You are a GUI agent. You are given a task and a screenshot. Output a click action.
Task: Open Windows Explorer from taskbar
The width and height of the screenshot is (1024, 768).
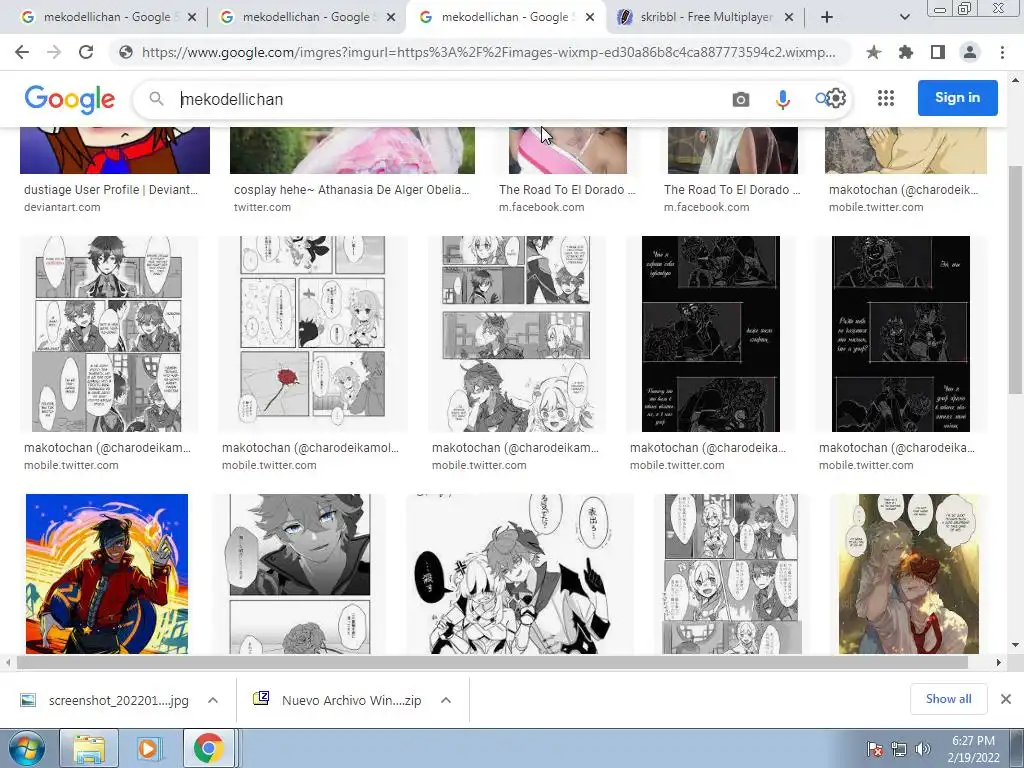[x=89, y=748]
